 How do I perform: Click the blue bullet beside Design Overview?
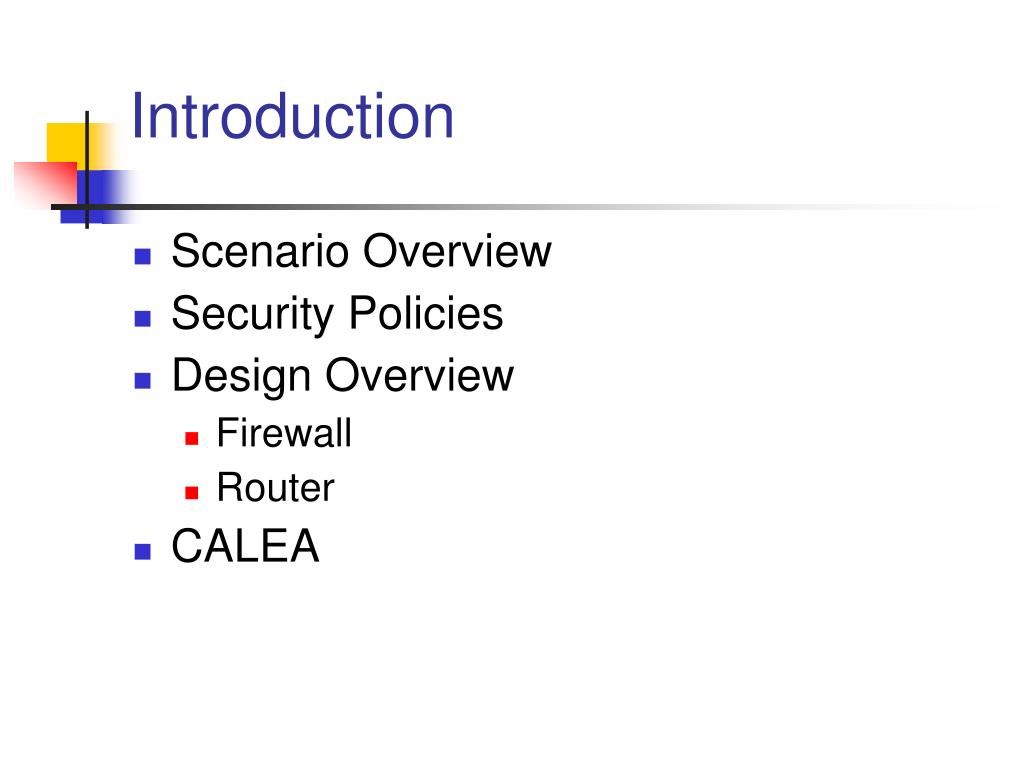coord(142,380)
